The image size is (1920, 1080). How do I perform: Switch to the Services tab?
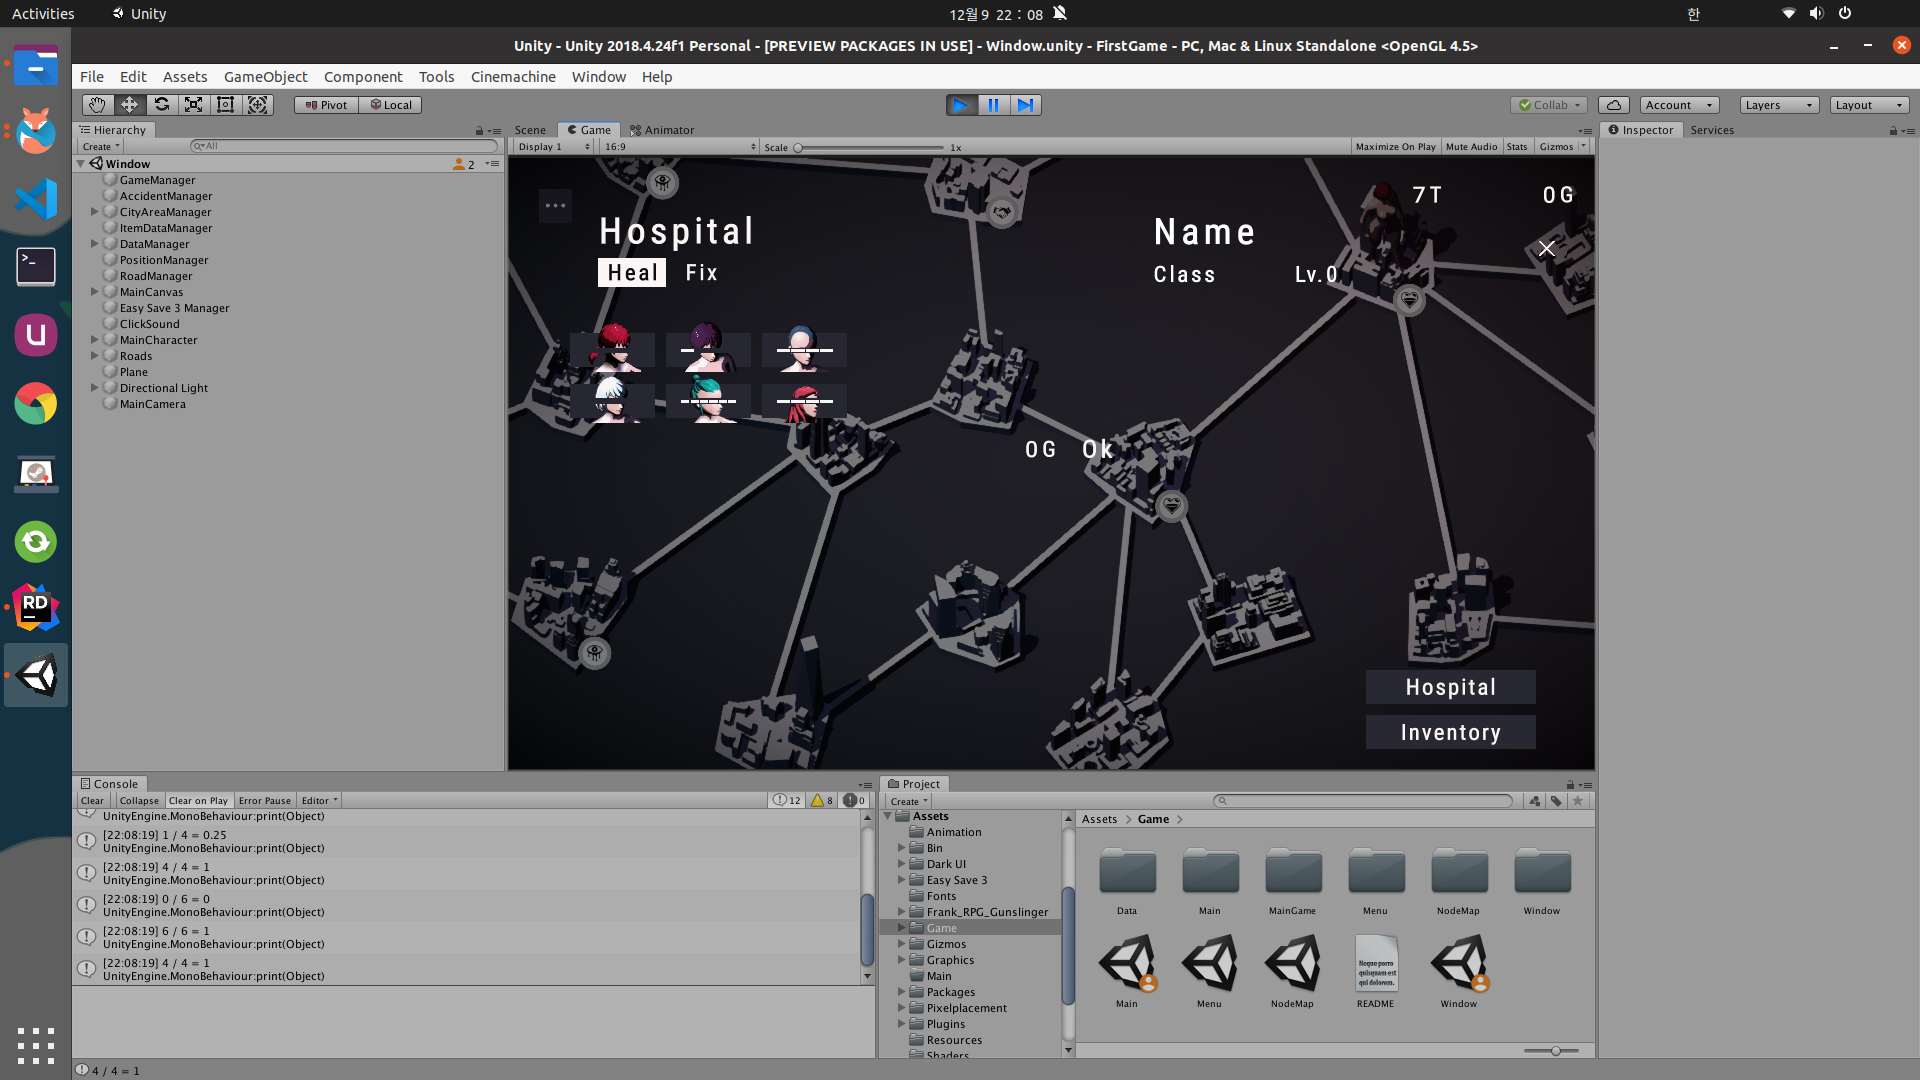[1712, 130]
